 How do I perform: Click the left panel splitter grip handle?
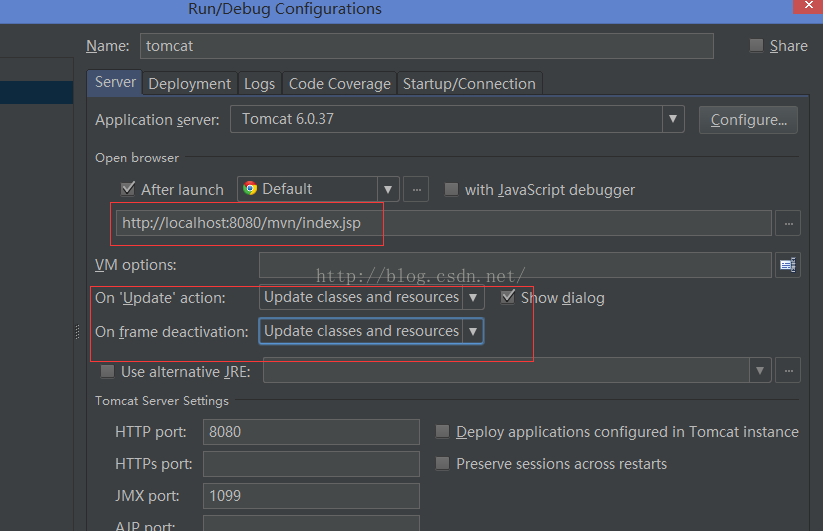coord(78,332)
